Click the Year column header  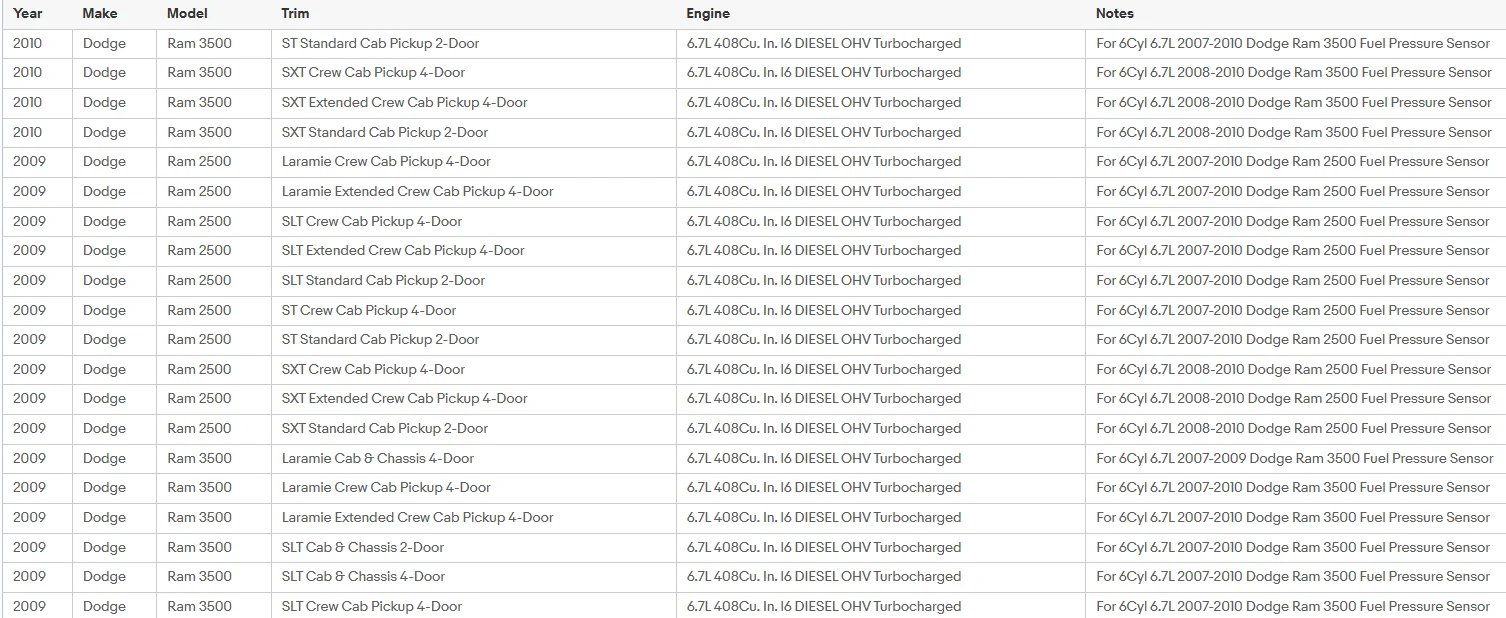pyautogui.click(x=28, y=14)
